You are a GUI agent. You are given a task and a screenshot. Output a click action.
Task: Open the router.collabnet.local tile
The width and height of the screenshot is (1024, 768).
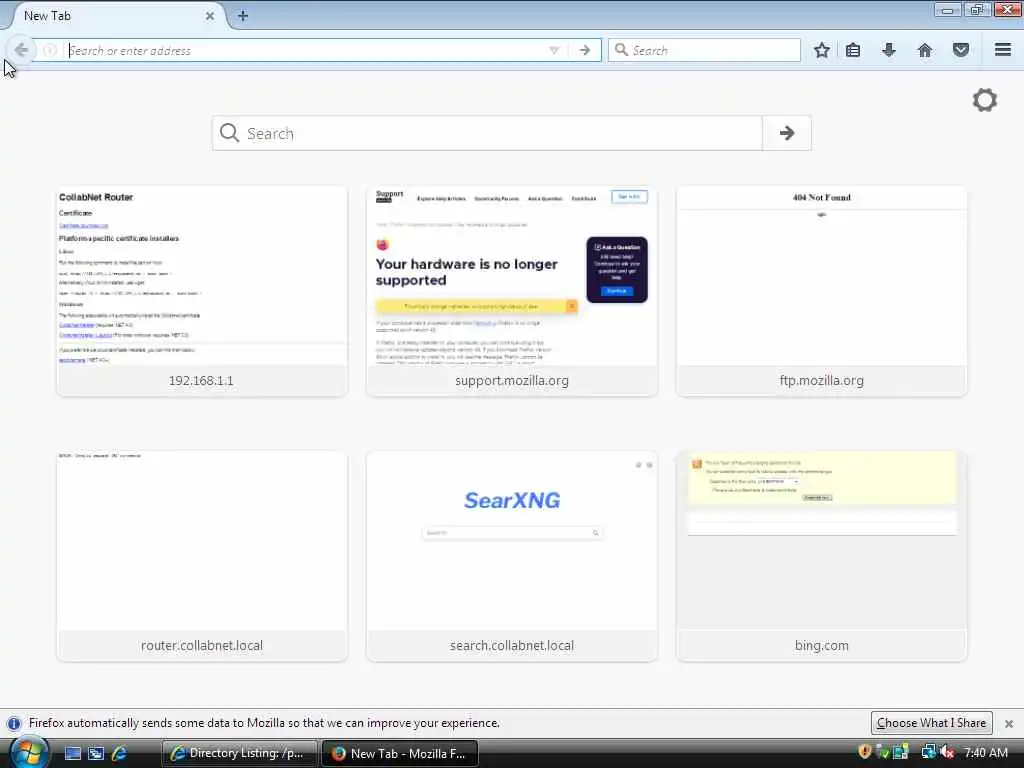[202, 556]
